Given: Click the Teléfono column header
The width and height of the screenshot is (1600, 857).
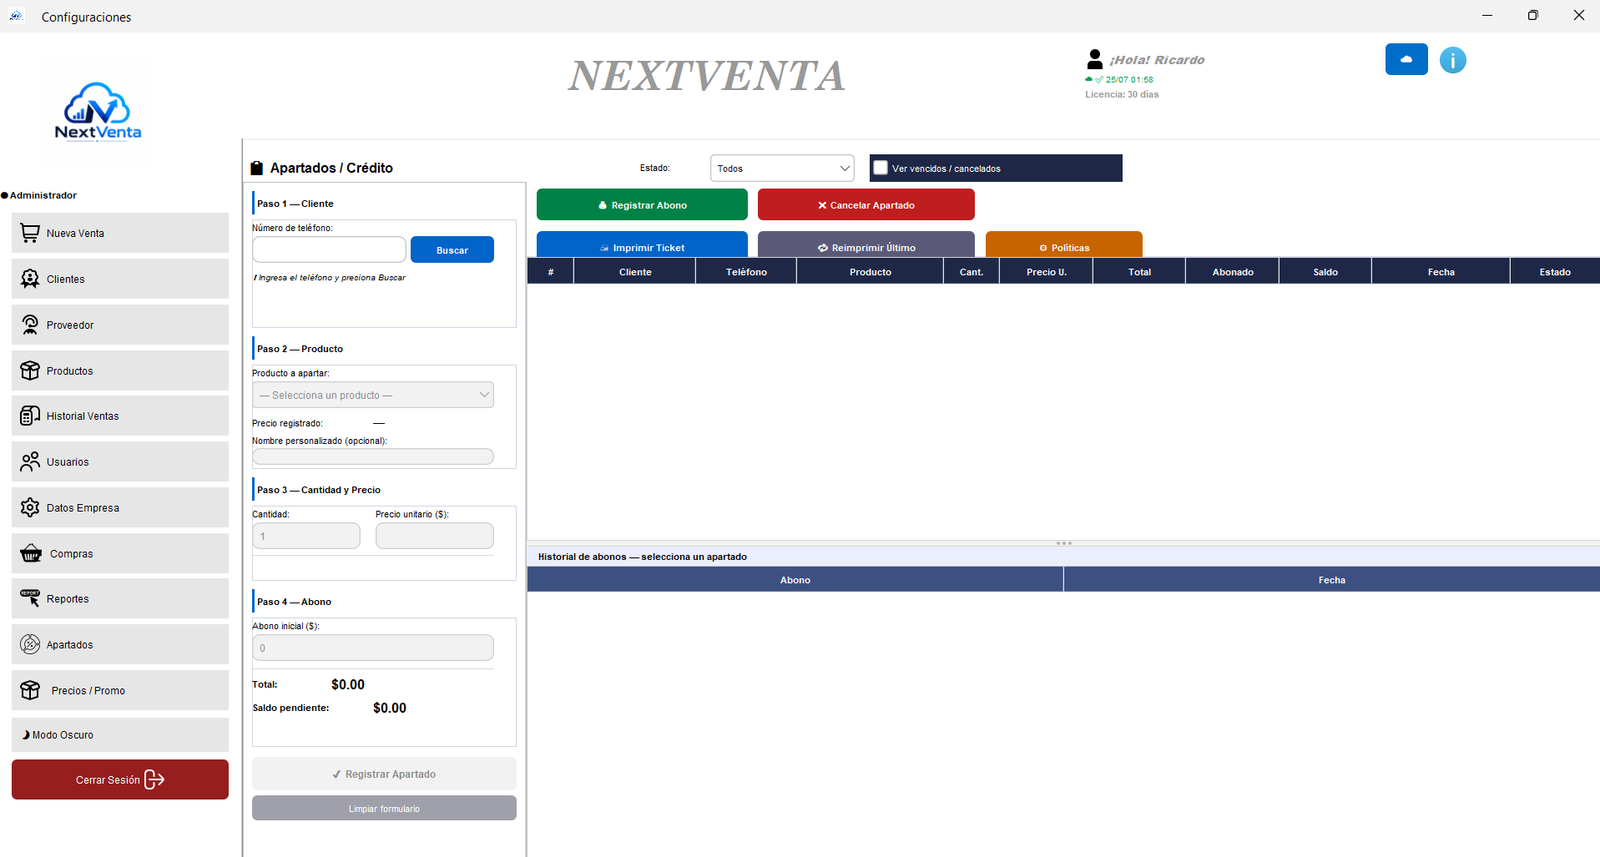Looking at the screenshot, I should (x=746, y=272).
